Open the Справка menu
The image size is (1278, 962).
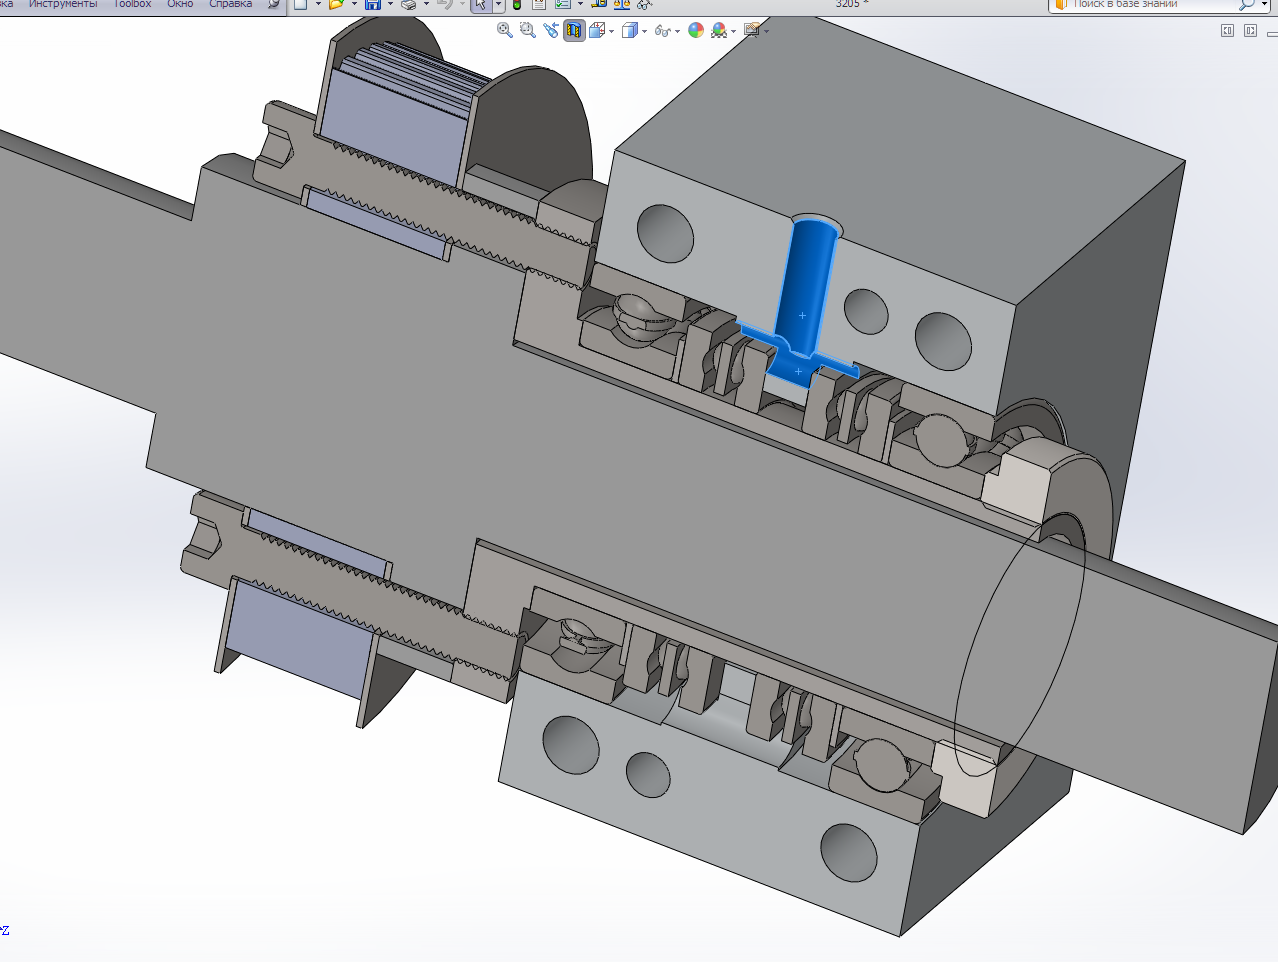[230, 4]
